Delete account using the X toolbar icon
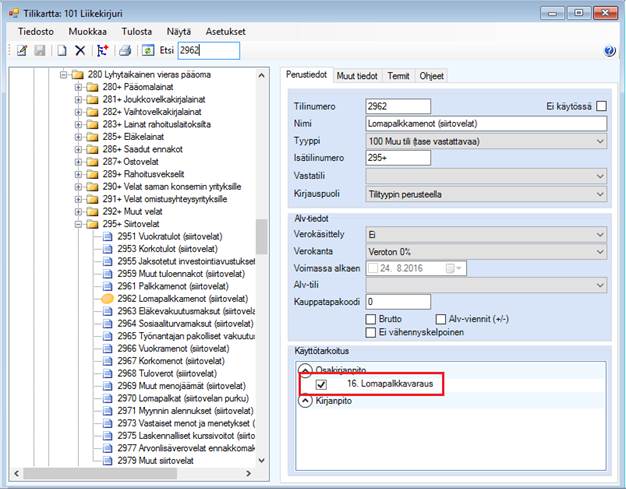The width and height of the screenshot is (626, 489). tap(80, 51)
